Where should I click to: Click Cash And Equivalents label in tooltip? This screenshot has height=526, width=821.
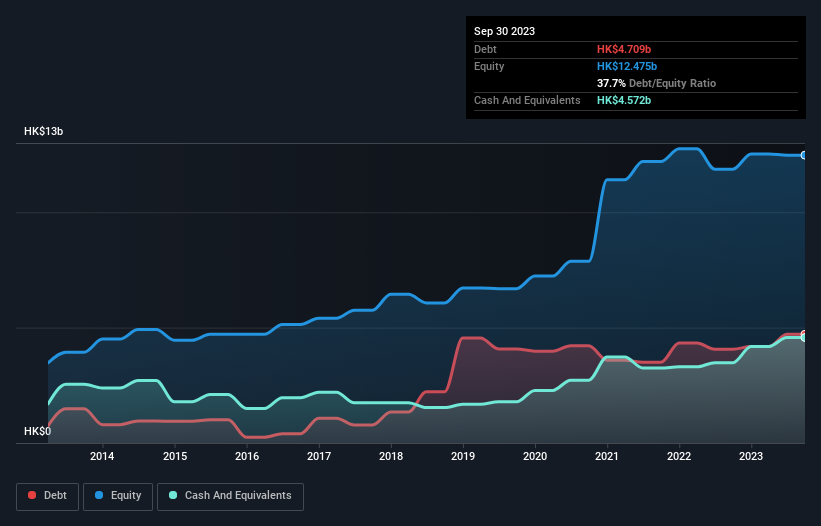click(527, 100)
